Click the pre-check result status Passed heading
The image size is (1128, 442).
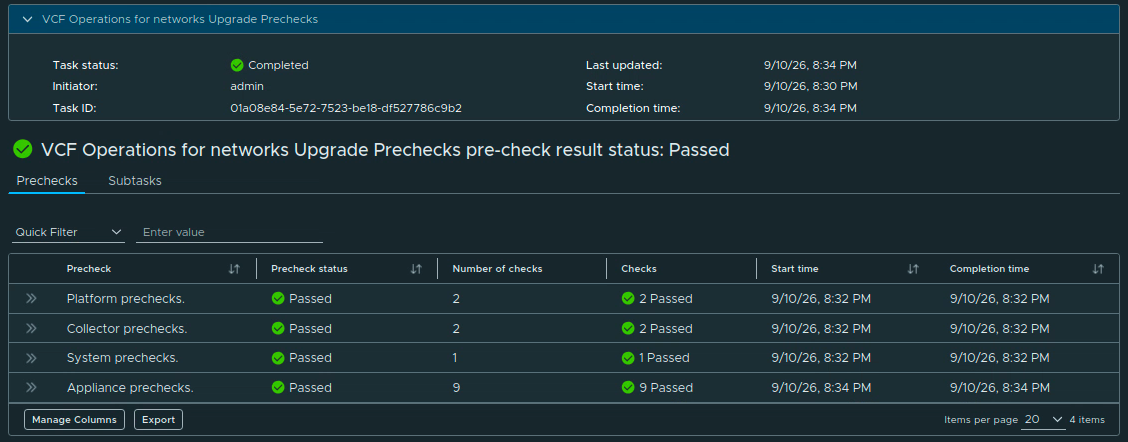386,150
